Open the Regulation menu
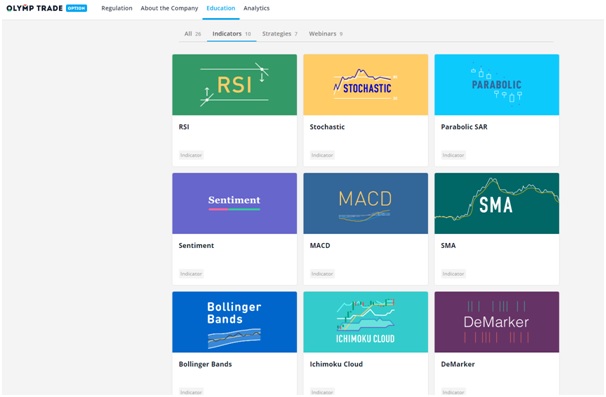The image size is (606, 397). [x=117, y=8]
